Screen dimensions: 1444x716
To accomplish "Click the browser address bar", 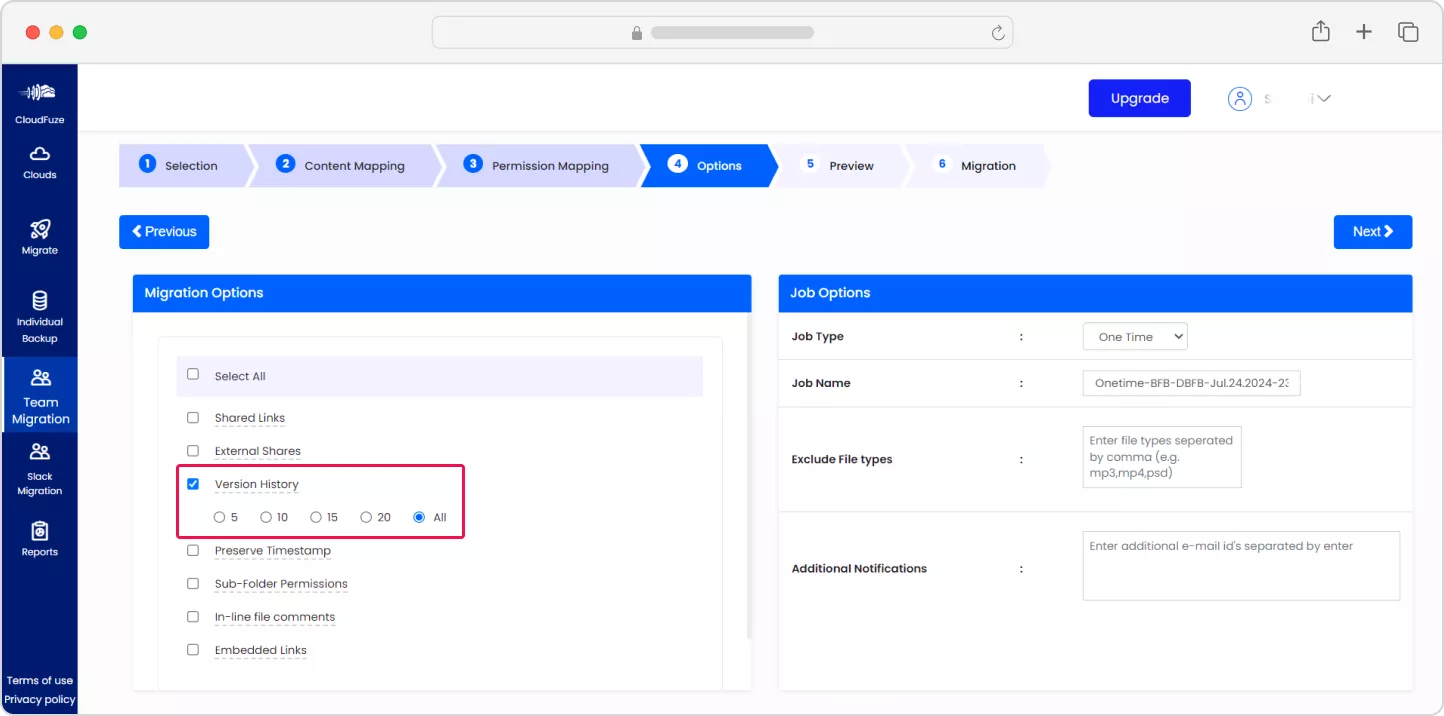I will 722,33.
